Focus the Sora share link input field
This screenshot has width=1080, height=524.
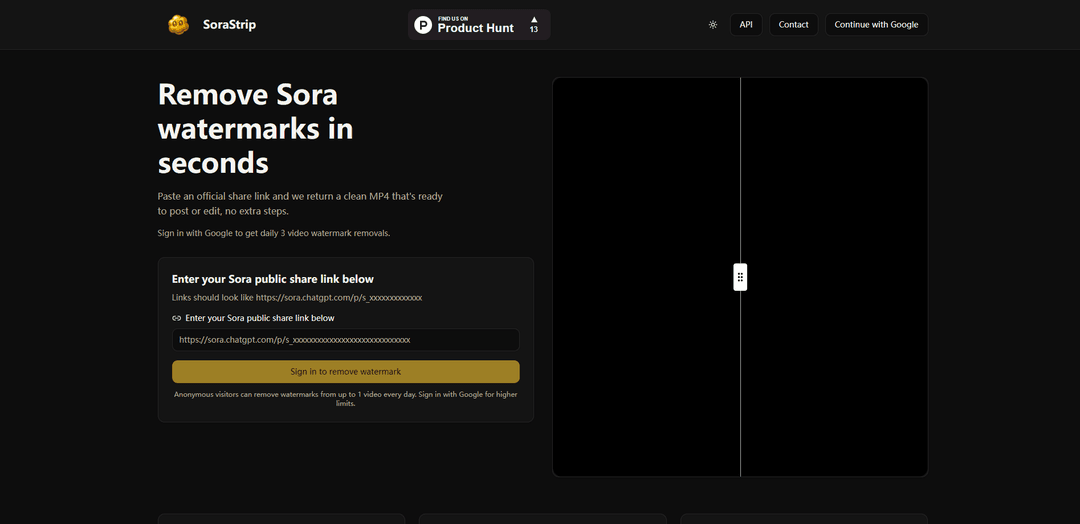click(345, 340)
